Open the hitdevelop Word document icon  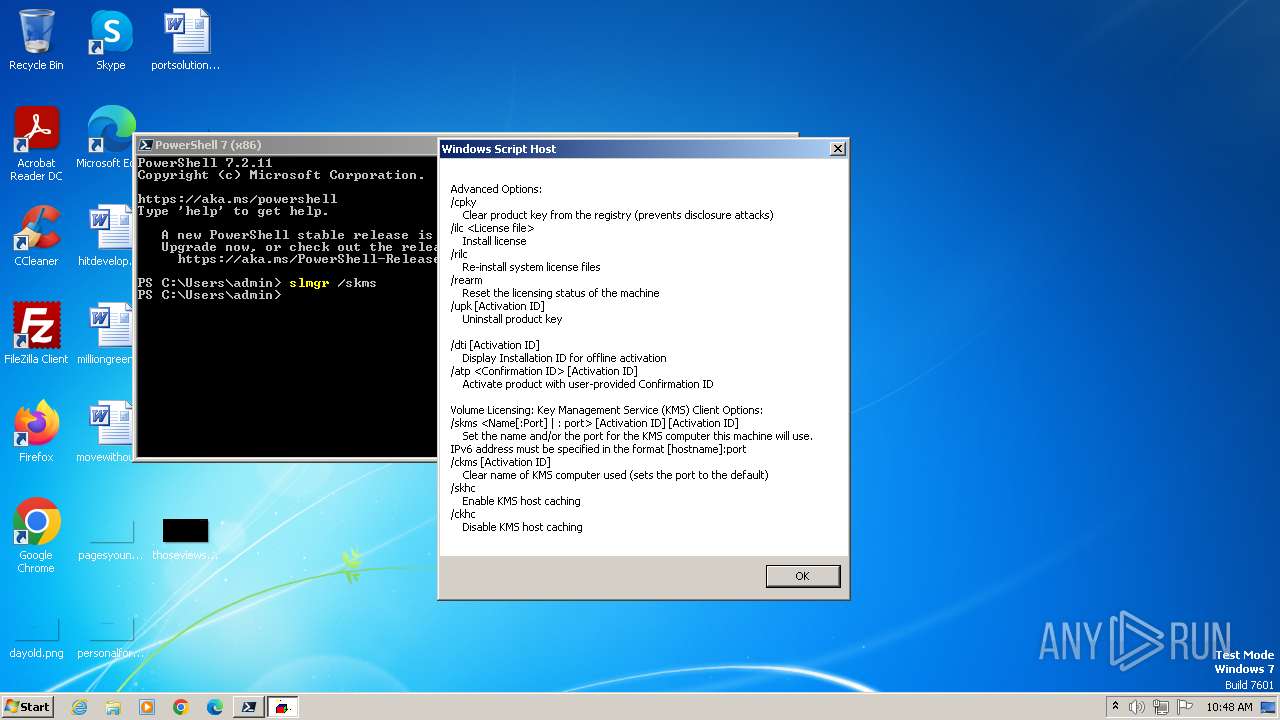coord(108,235)
